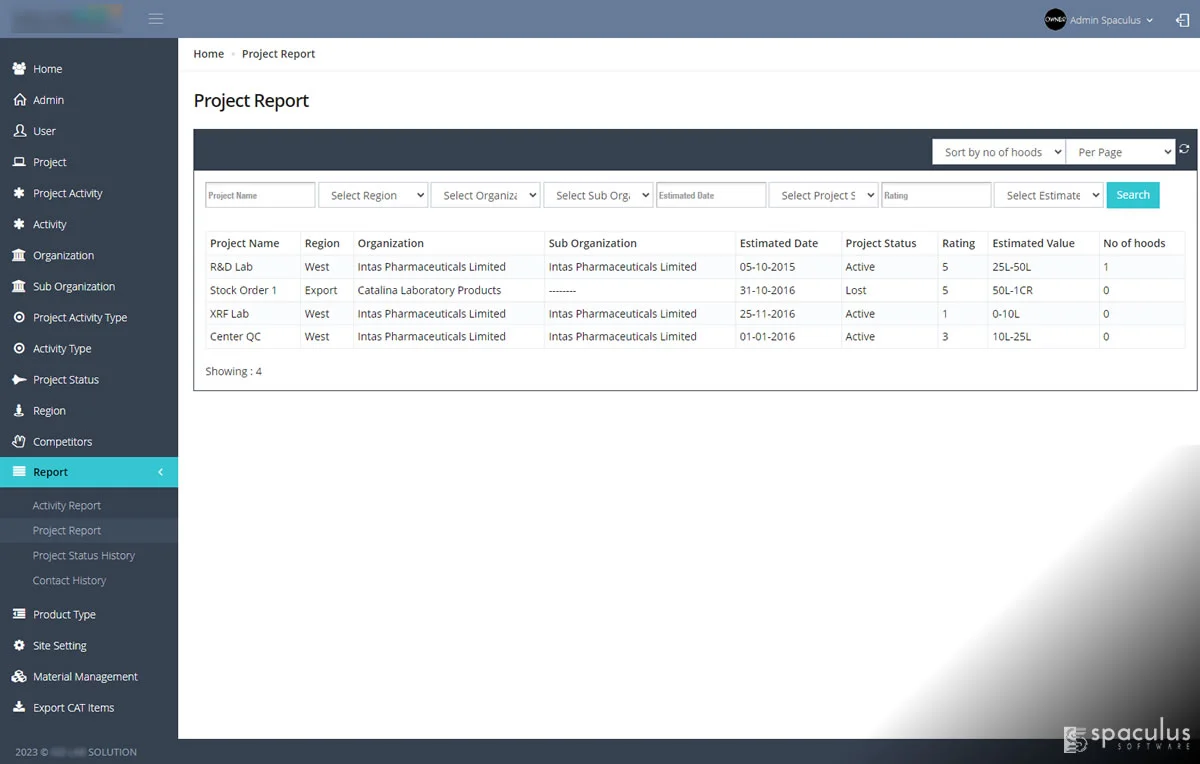
Task: Open Contact History submenu item
Action: (69, 581)
